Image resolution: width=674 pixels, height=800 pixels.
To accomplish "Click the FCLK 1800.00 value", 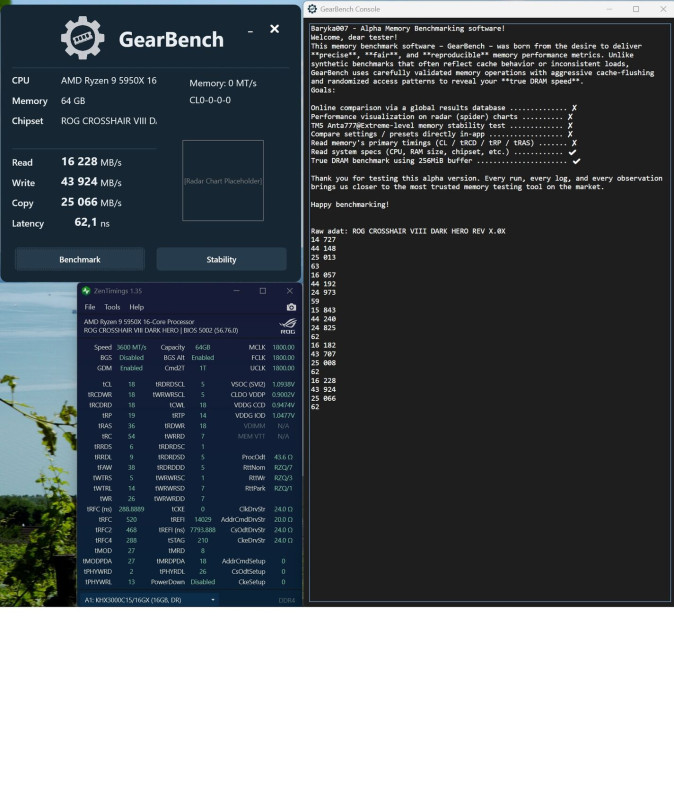I will click(x=283, y=358).
